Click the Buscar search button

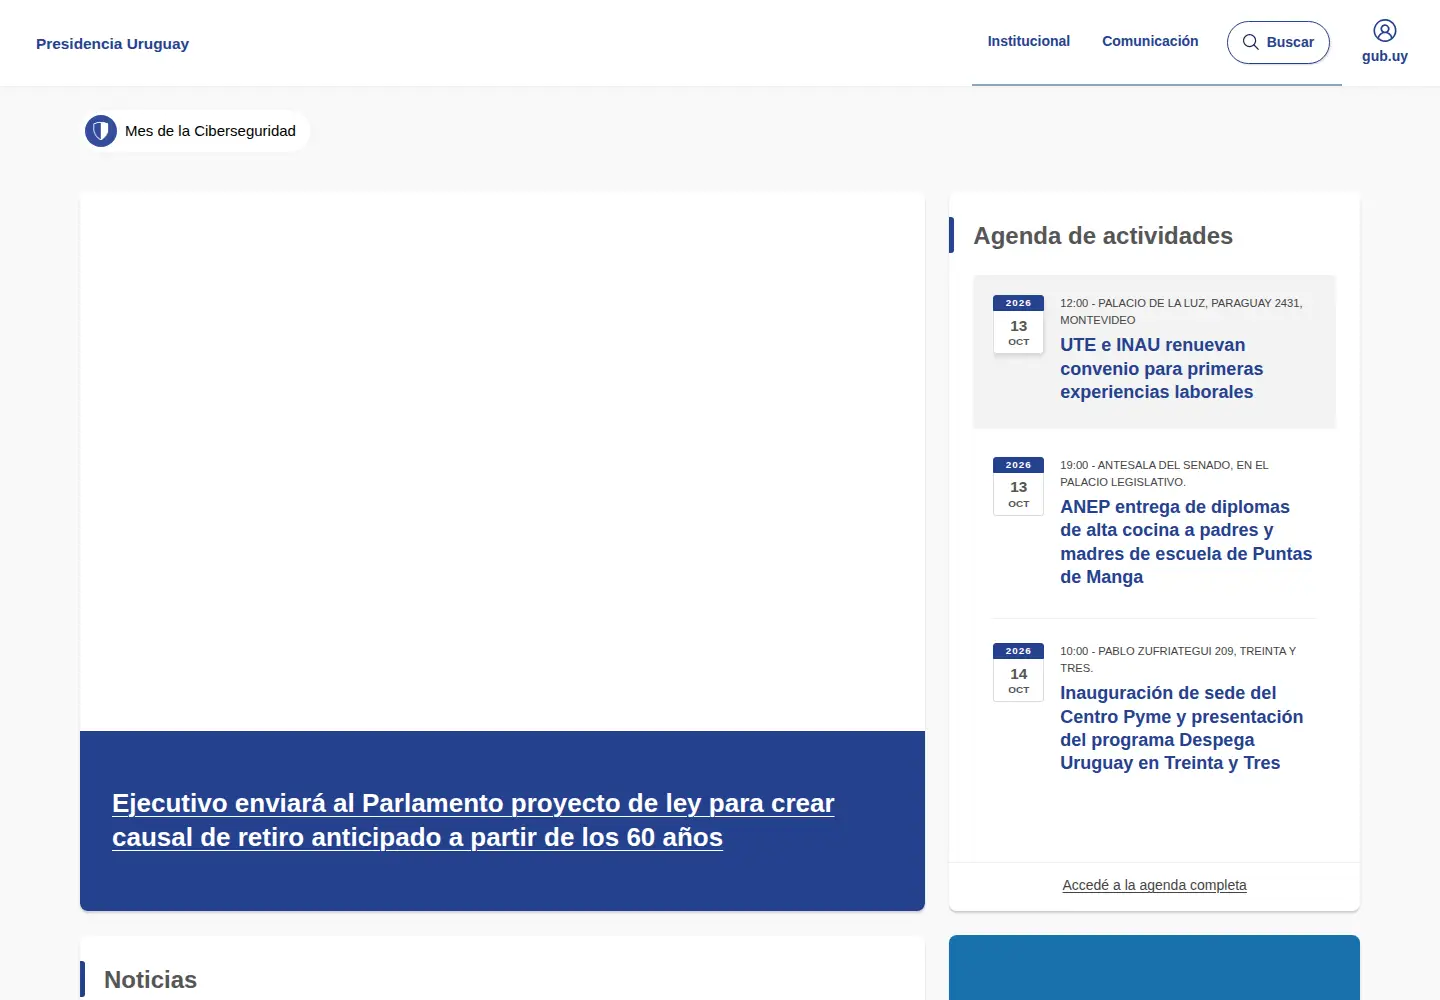coord(1278,42)
